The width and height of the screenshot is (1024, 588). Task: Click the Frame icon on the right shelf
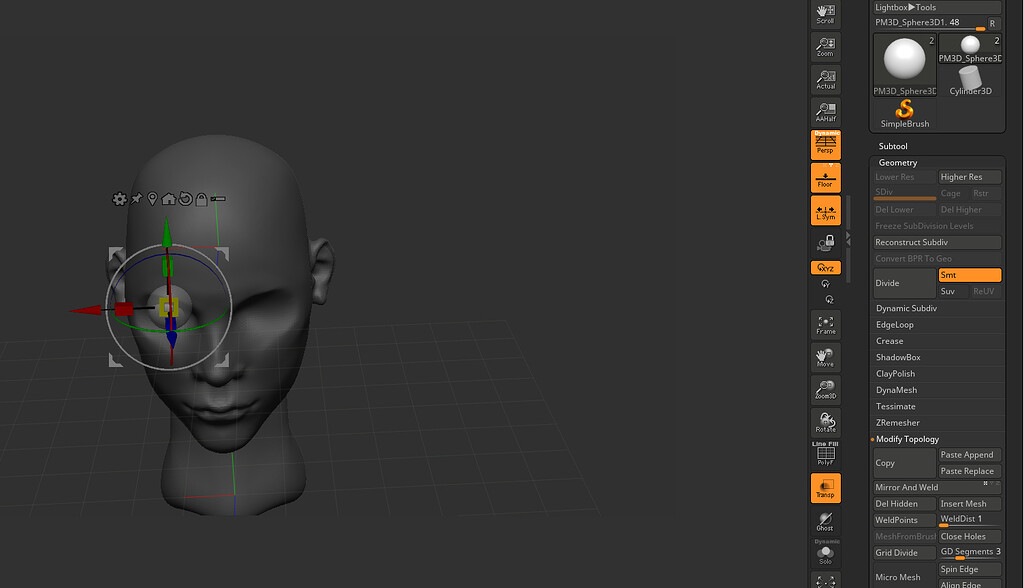point(825,324)
